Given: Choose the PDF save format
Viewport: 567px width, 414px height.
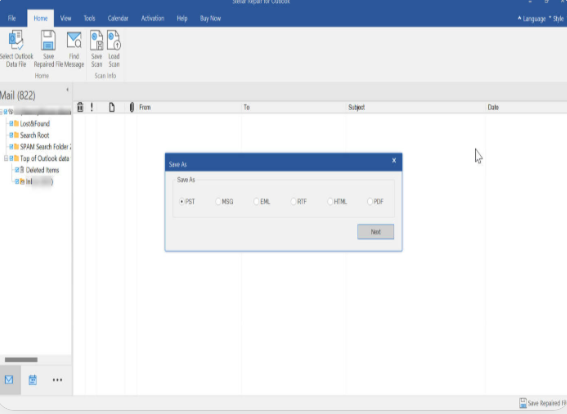Looking at the screenshot, I should pyautogui.click(x=370, y=201).
